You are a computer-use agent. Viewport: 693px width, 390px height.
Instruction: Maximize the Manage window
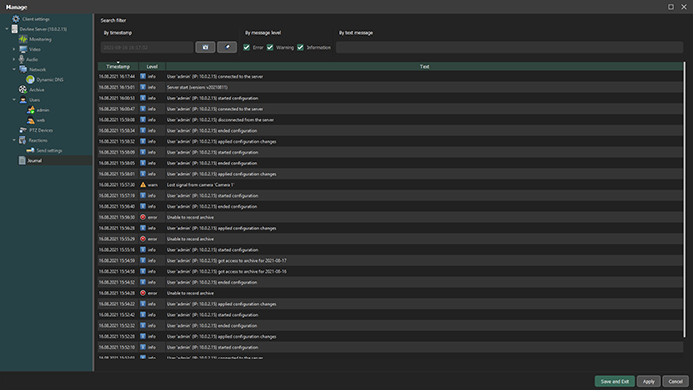(x=671, y=7)
